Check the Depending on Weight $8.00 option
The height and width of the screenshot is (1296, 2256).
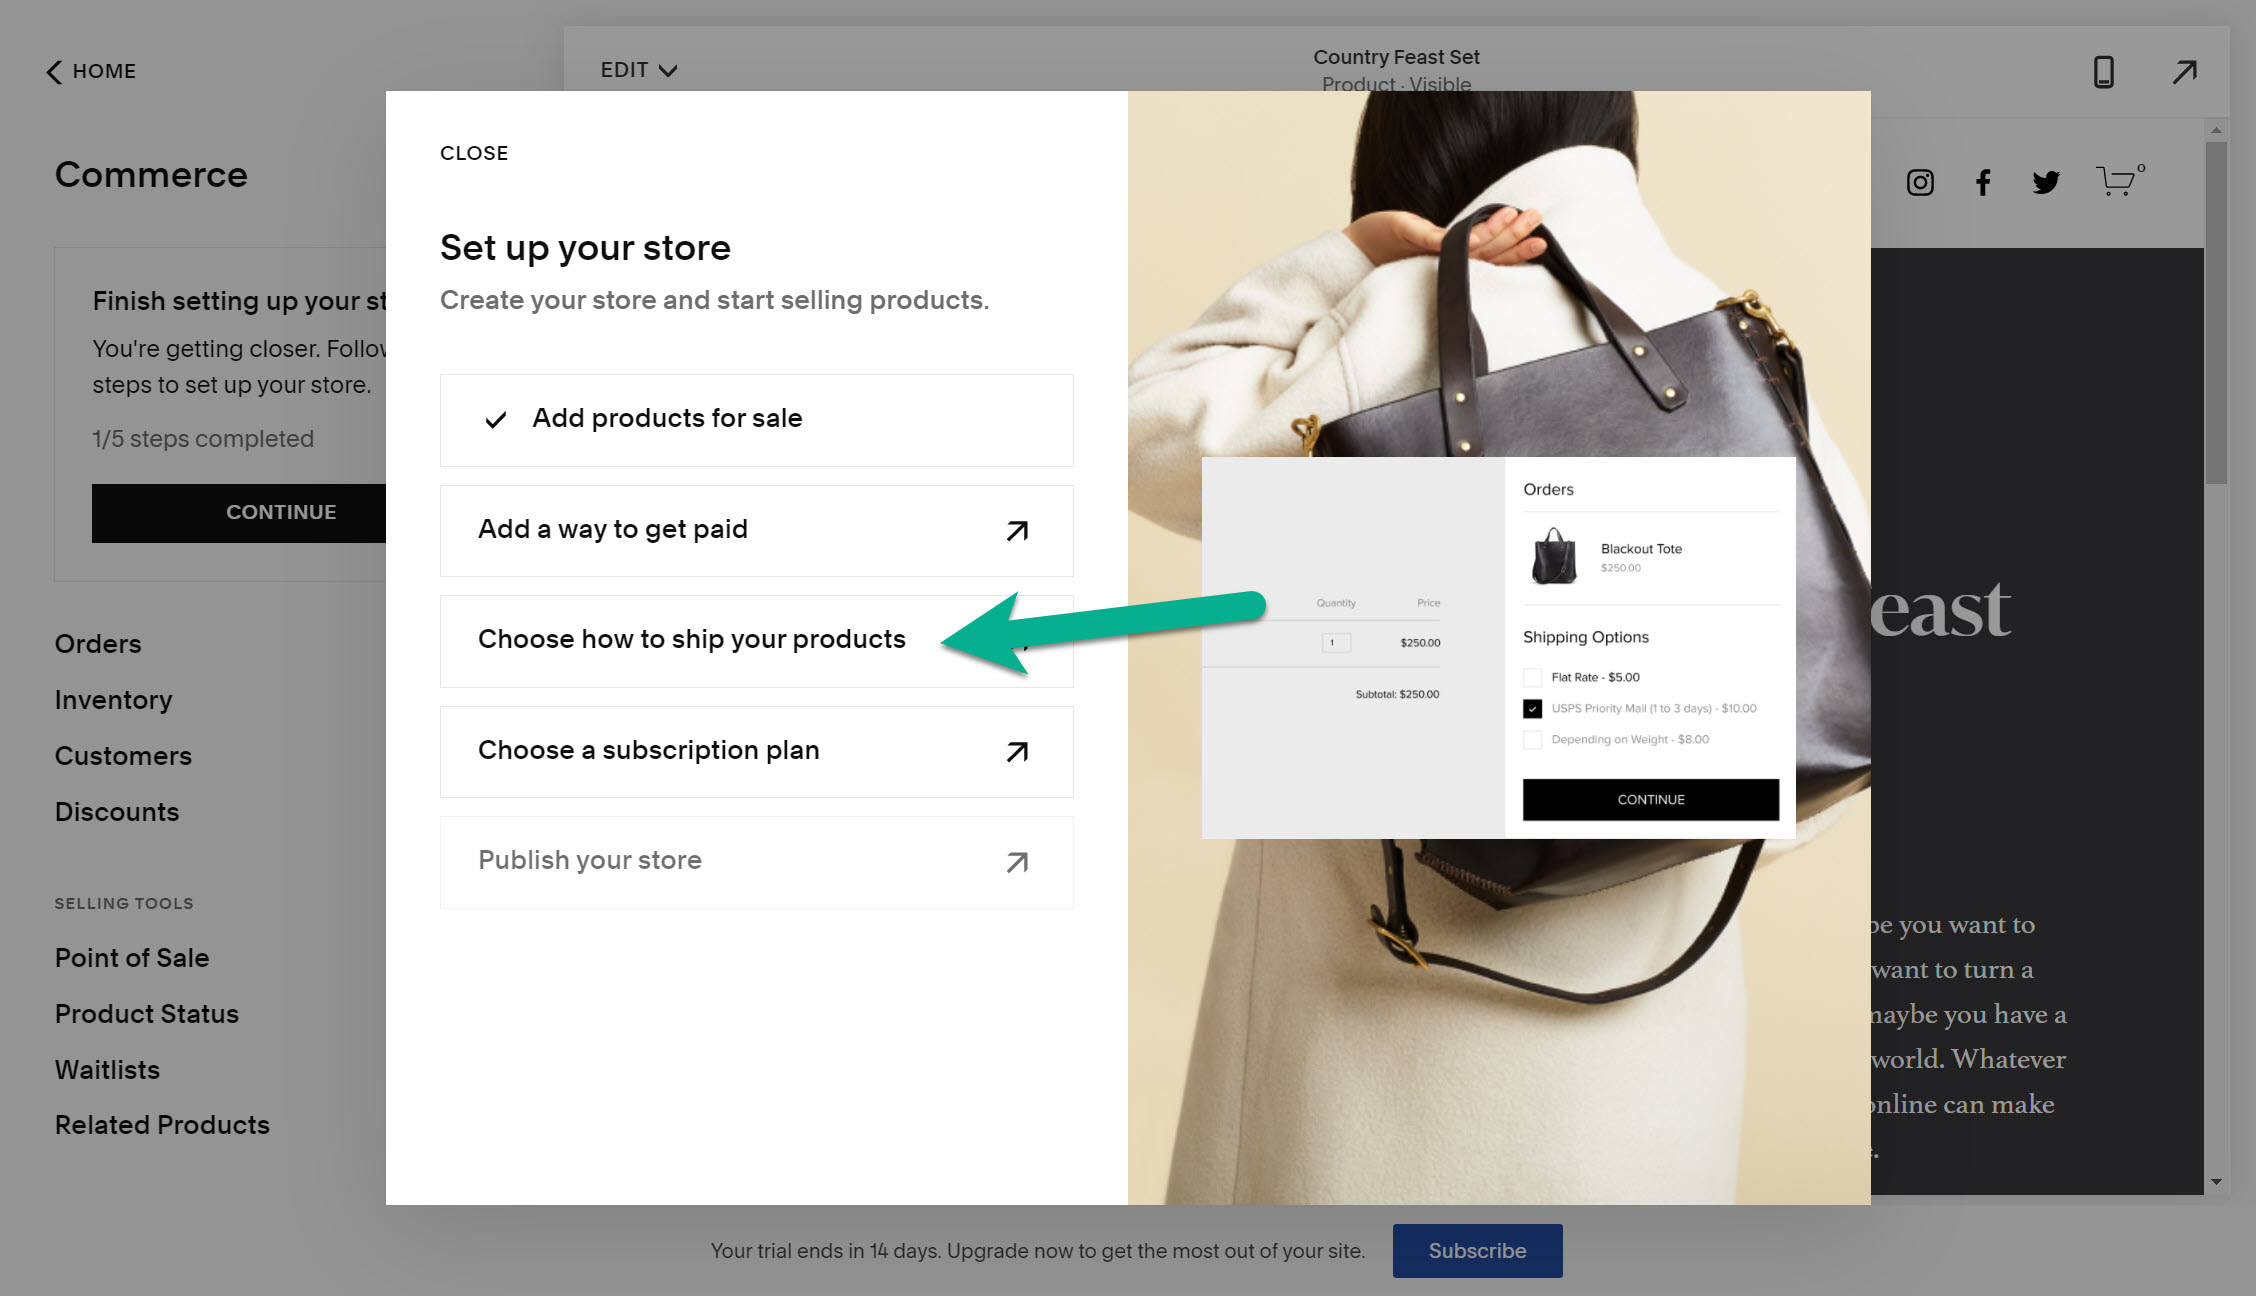click(x=1531, y=739)
